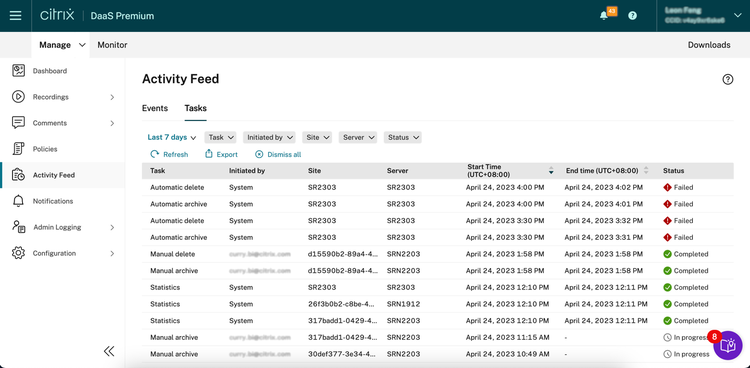Click the Manual delete task cell

pyautogui.click(x=173, y=254)
